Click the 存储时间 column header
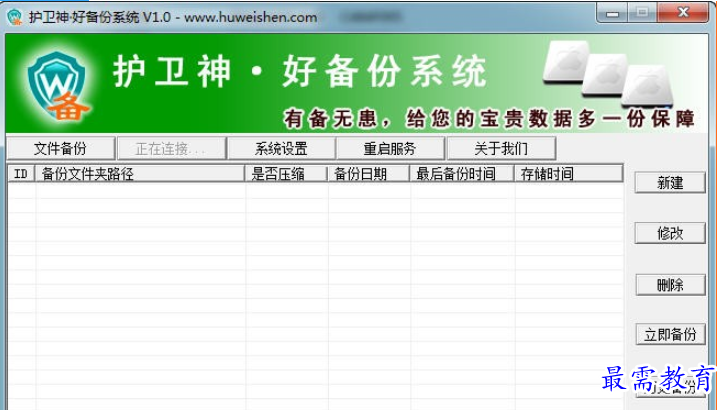The width and height of the screenshot is (723, 410). [x=569, y=174]
